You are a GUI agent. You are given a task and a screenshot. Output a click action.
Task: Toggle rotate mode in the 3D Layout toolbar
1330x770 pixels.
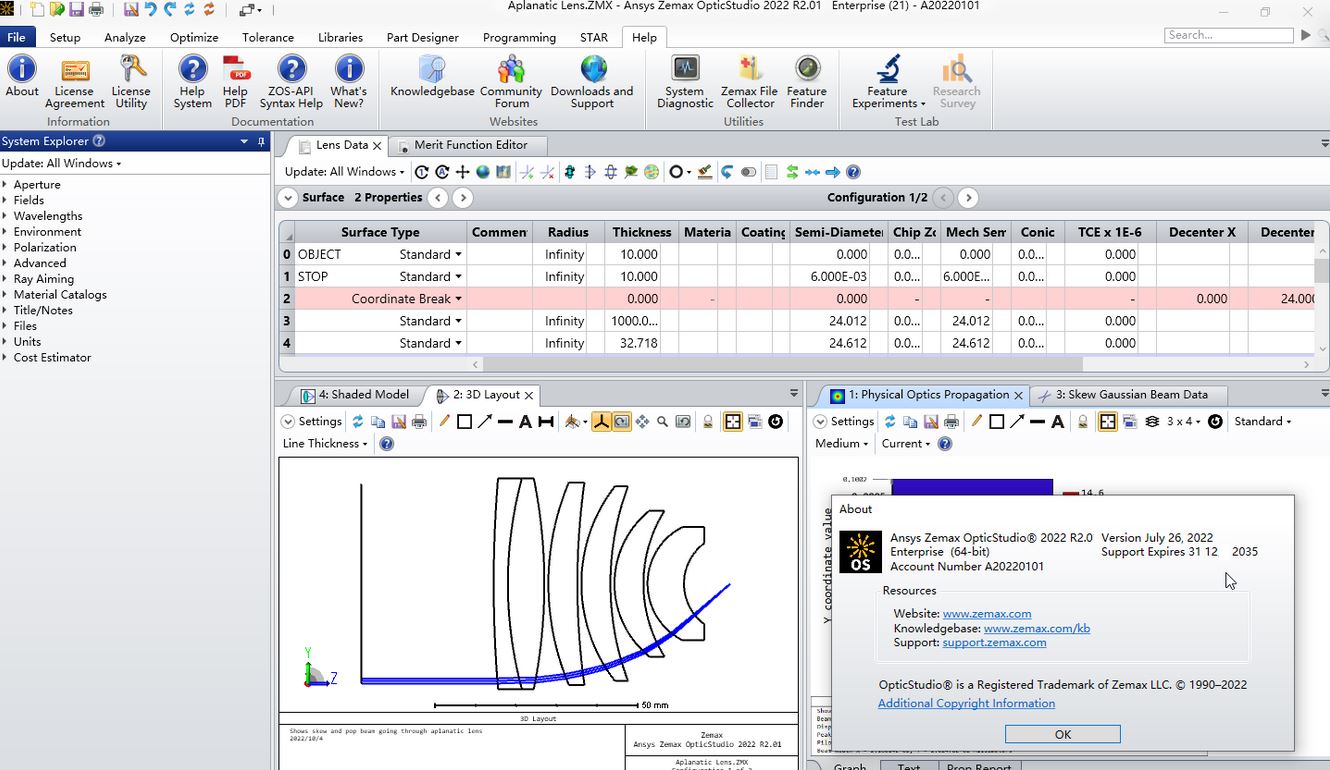621,421
